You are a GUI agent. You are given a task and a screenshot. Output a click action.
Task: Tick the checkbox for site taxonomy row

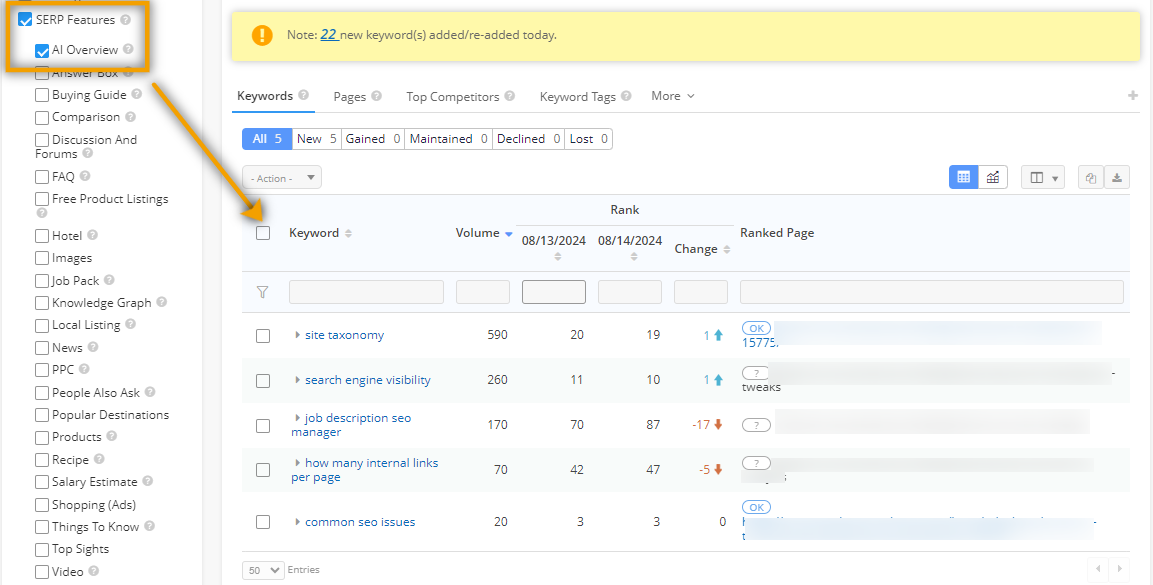pos(263,336)
